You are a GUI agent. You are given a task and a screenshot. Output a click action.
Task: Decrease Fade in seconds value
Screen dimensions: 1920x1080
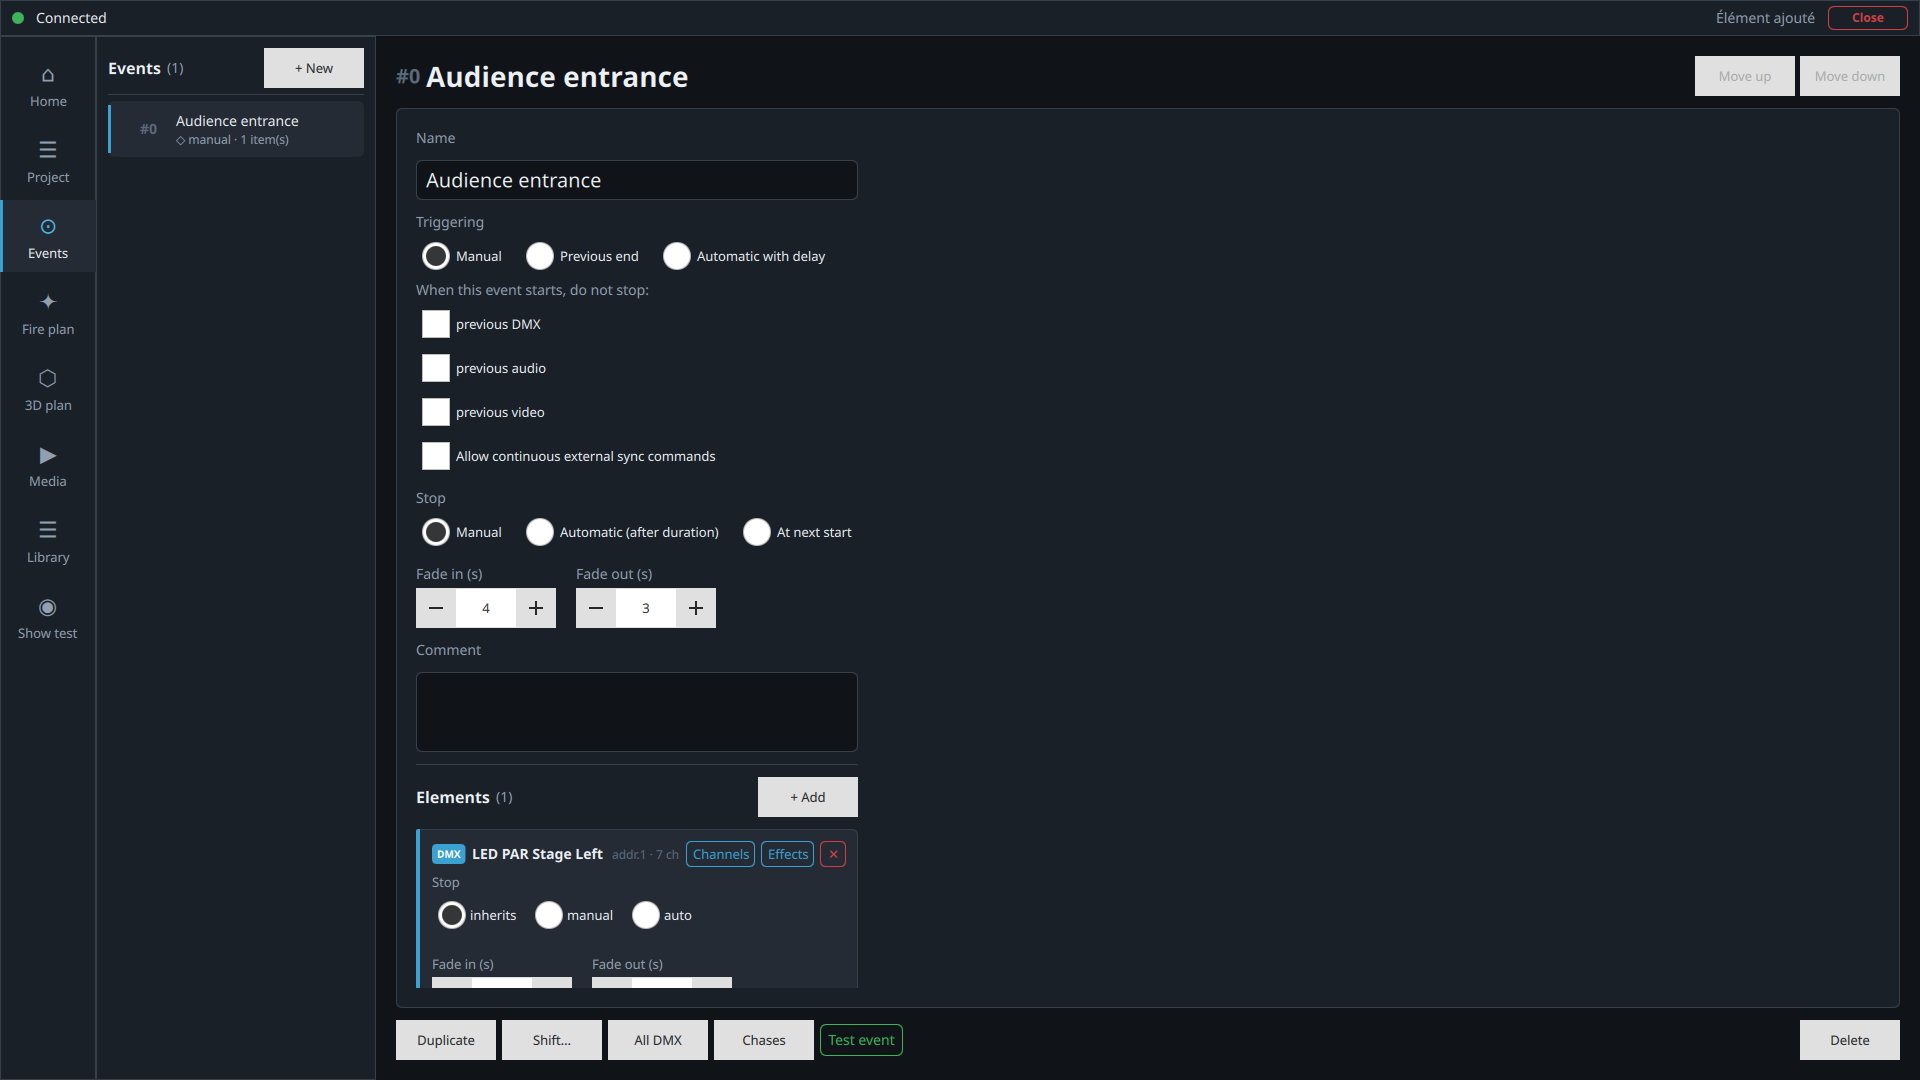[x=436, y=608]
